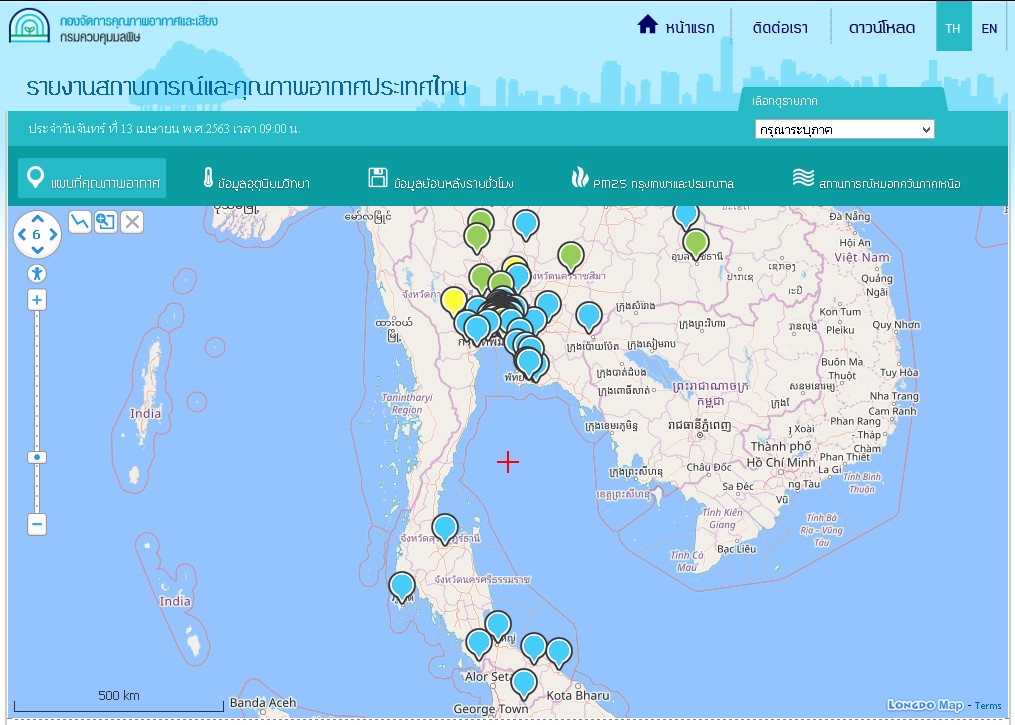Open the Longdo Map logo link

[925, 705]
